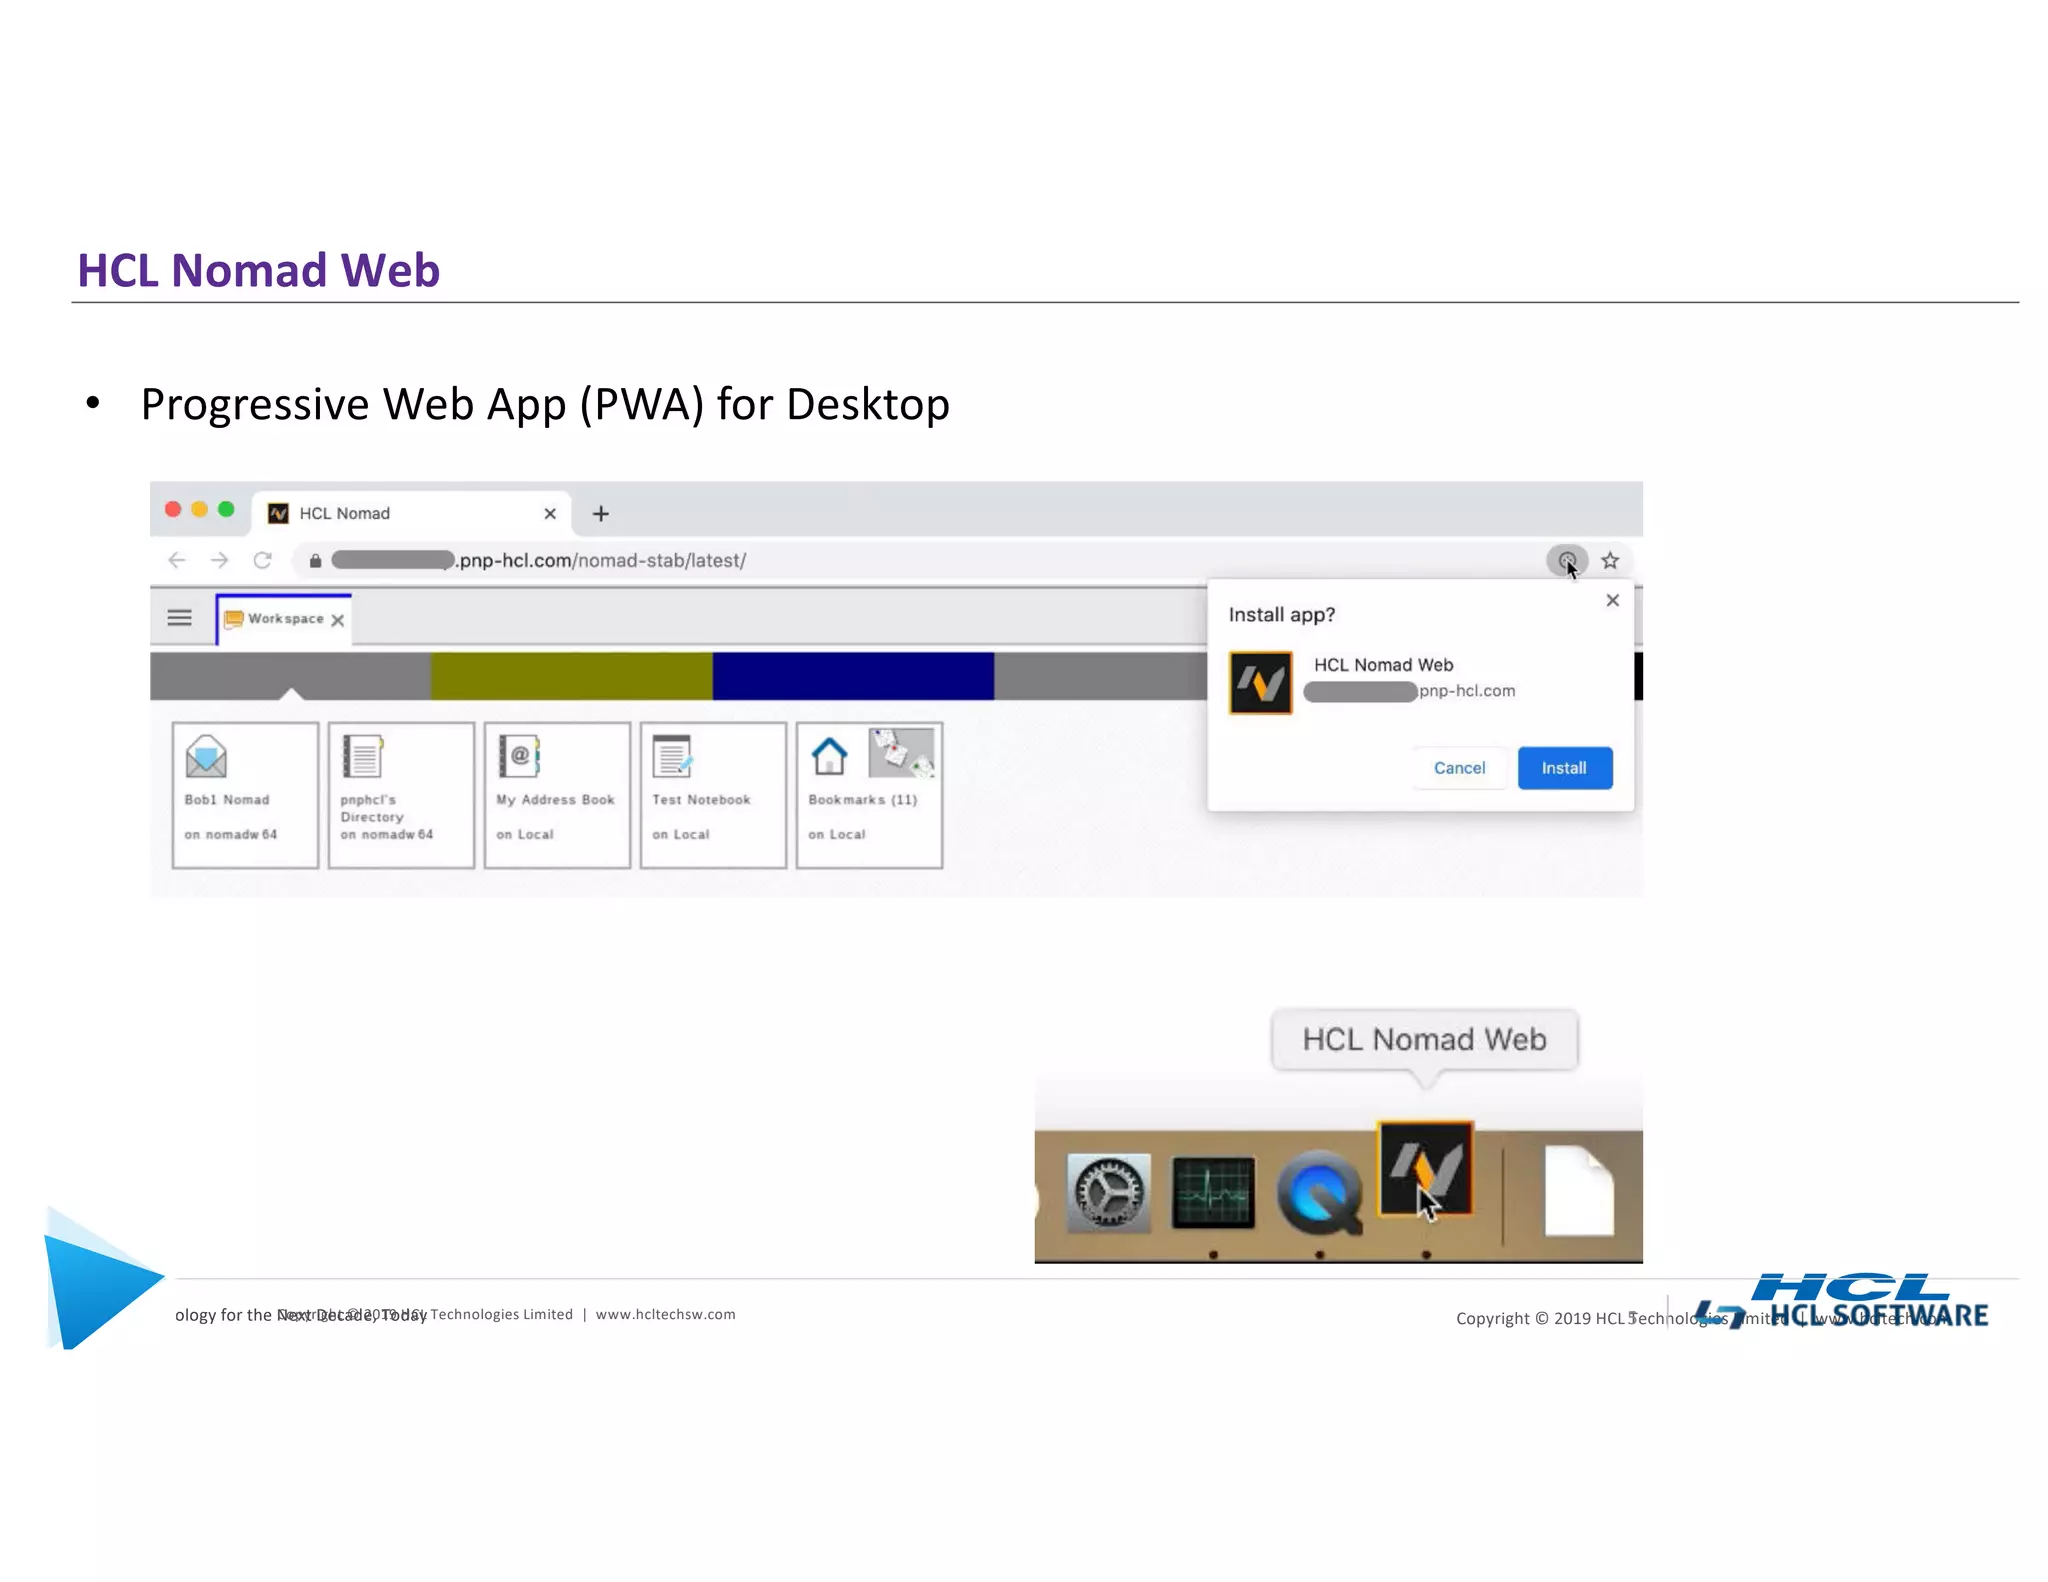
Task: Close the HCL Nomad browser tab
Action: click(x=549, y=514)
